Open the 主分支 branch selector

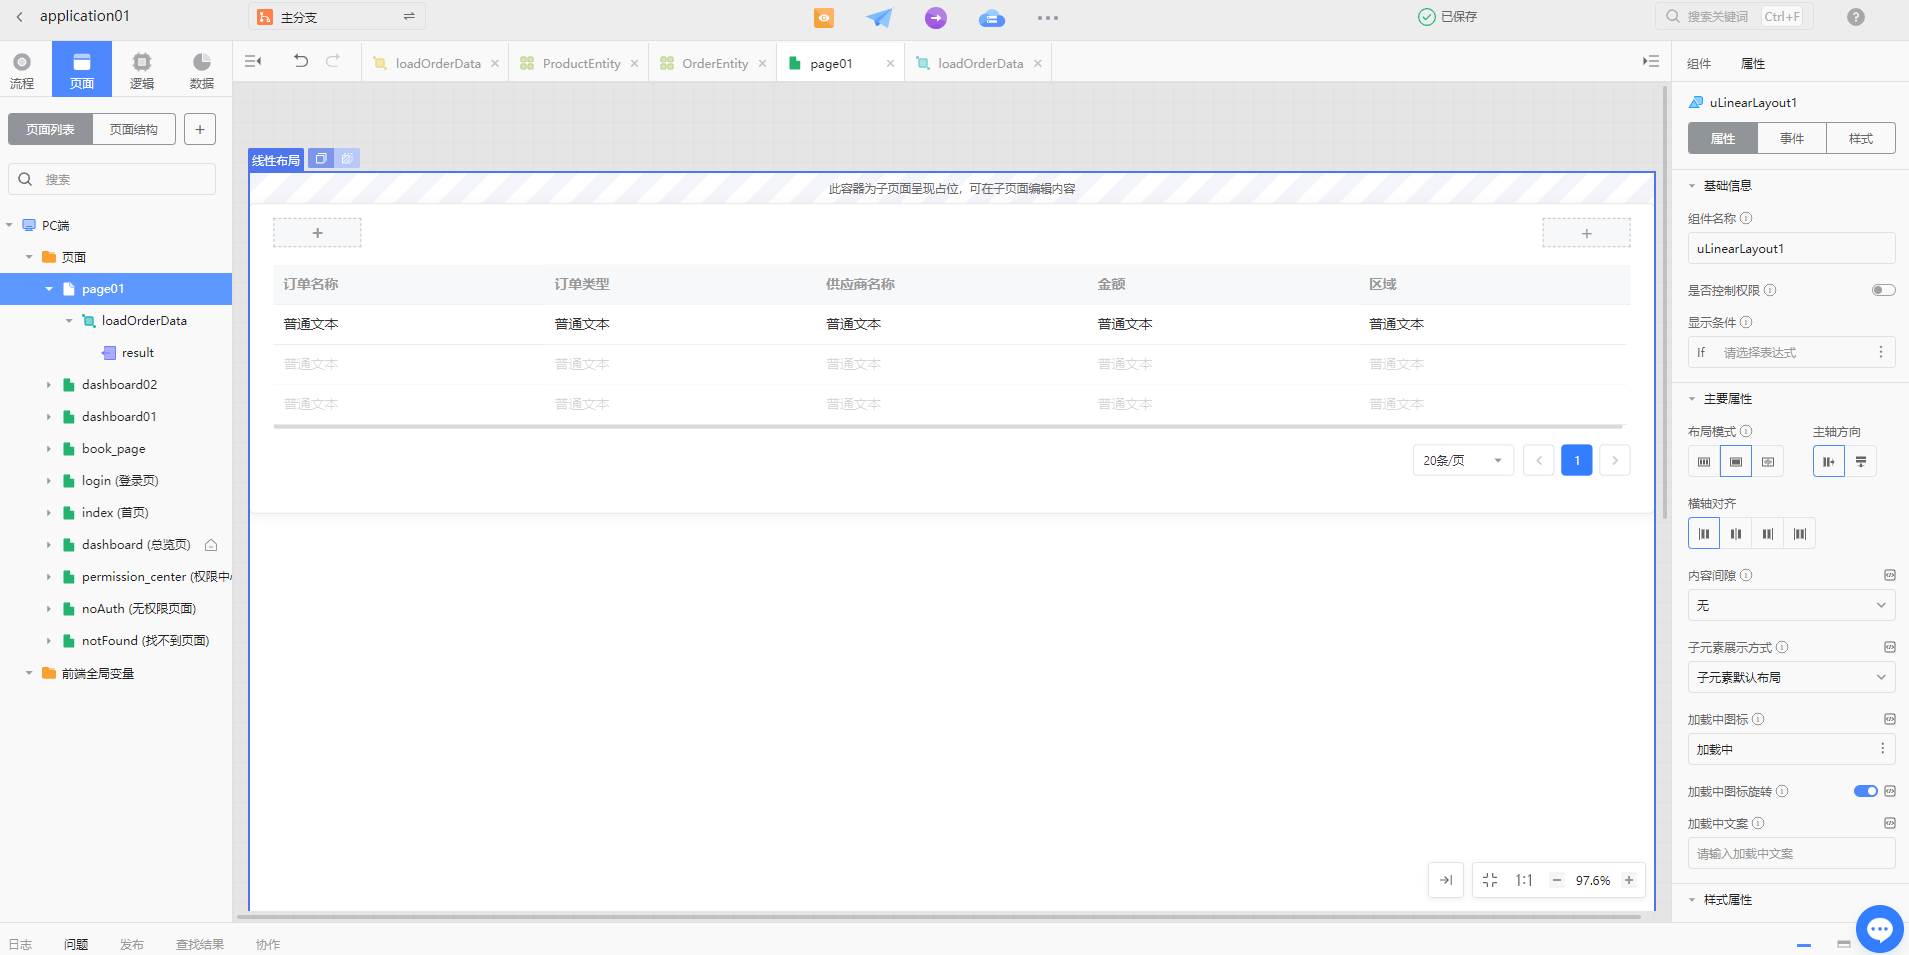pyautogui.click(x=337, y=17)
